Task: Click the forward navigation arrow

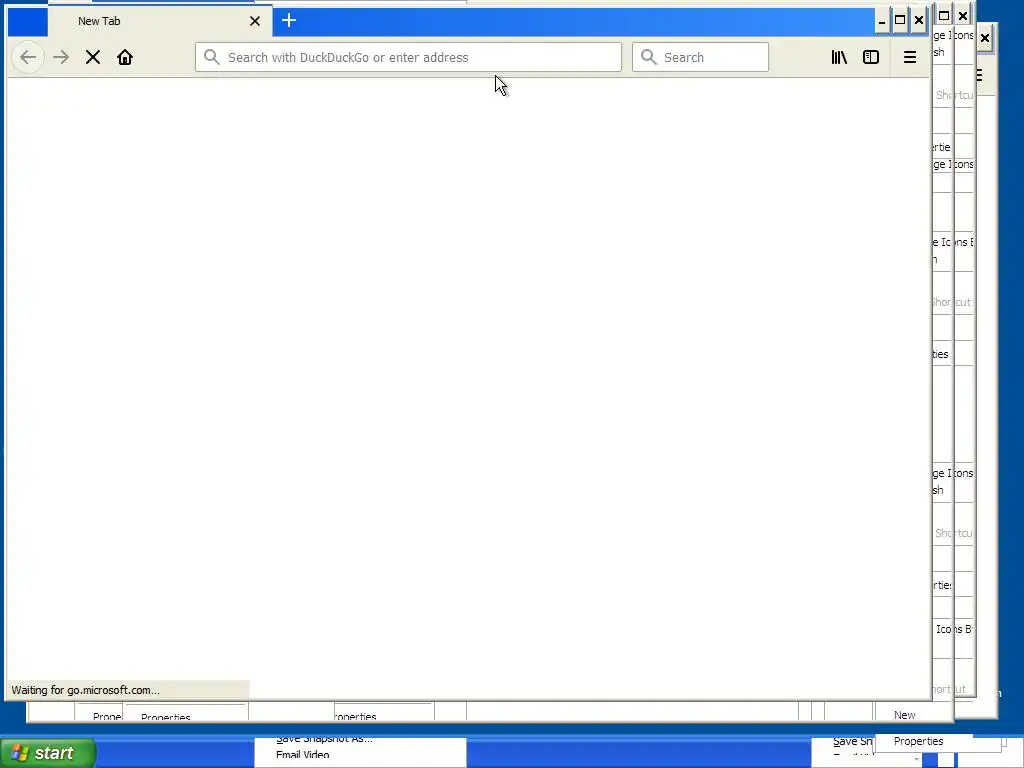Action: coord(61,57)
